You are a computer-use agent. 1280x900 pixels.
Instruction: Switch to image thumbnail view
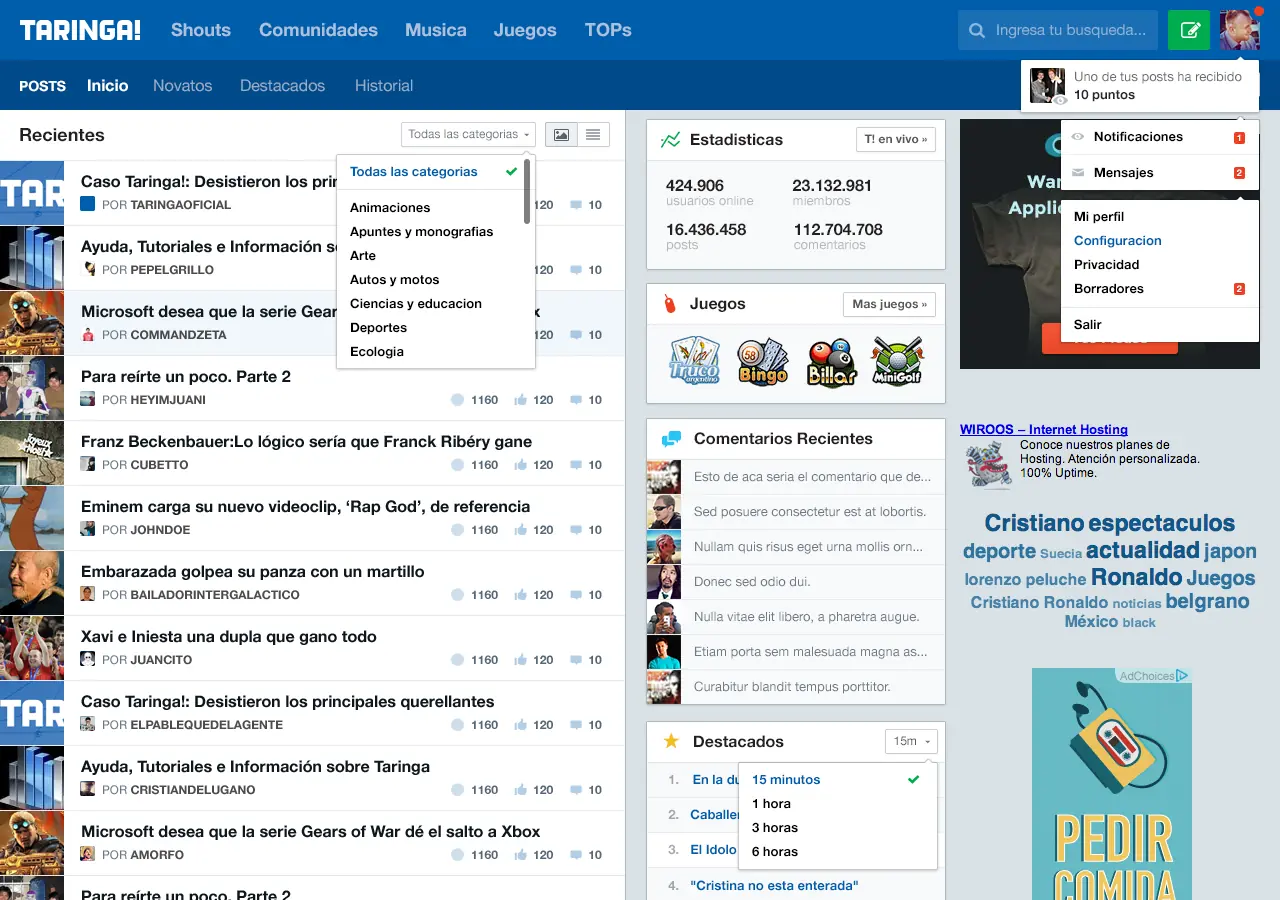pyautogui.click(x=563, y=134)
